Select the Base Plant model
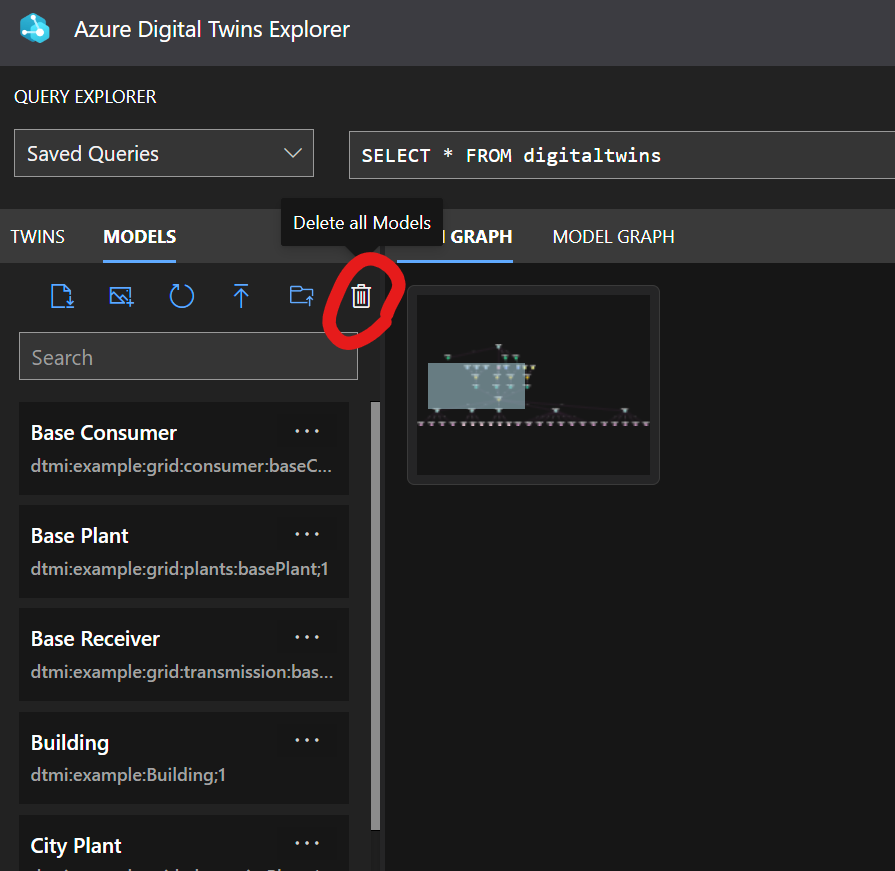The image size is (895, 871). pos(184,551)
